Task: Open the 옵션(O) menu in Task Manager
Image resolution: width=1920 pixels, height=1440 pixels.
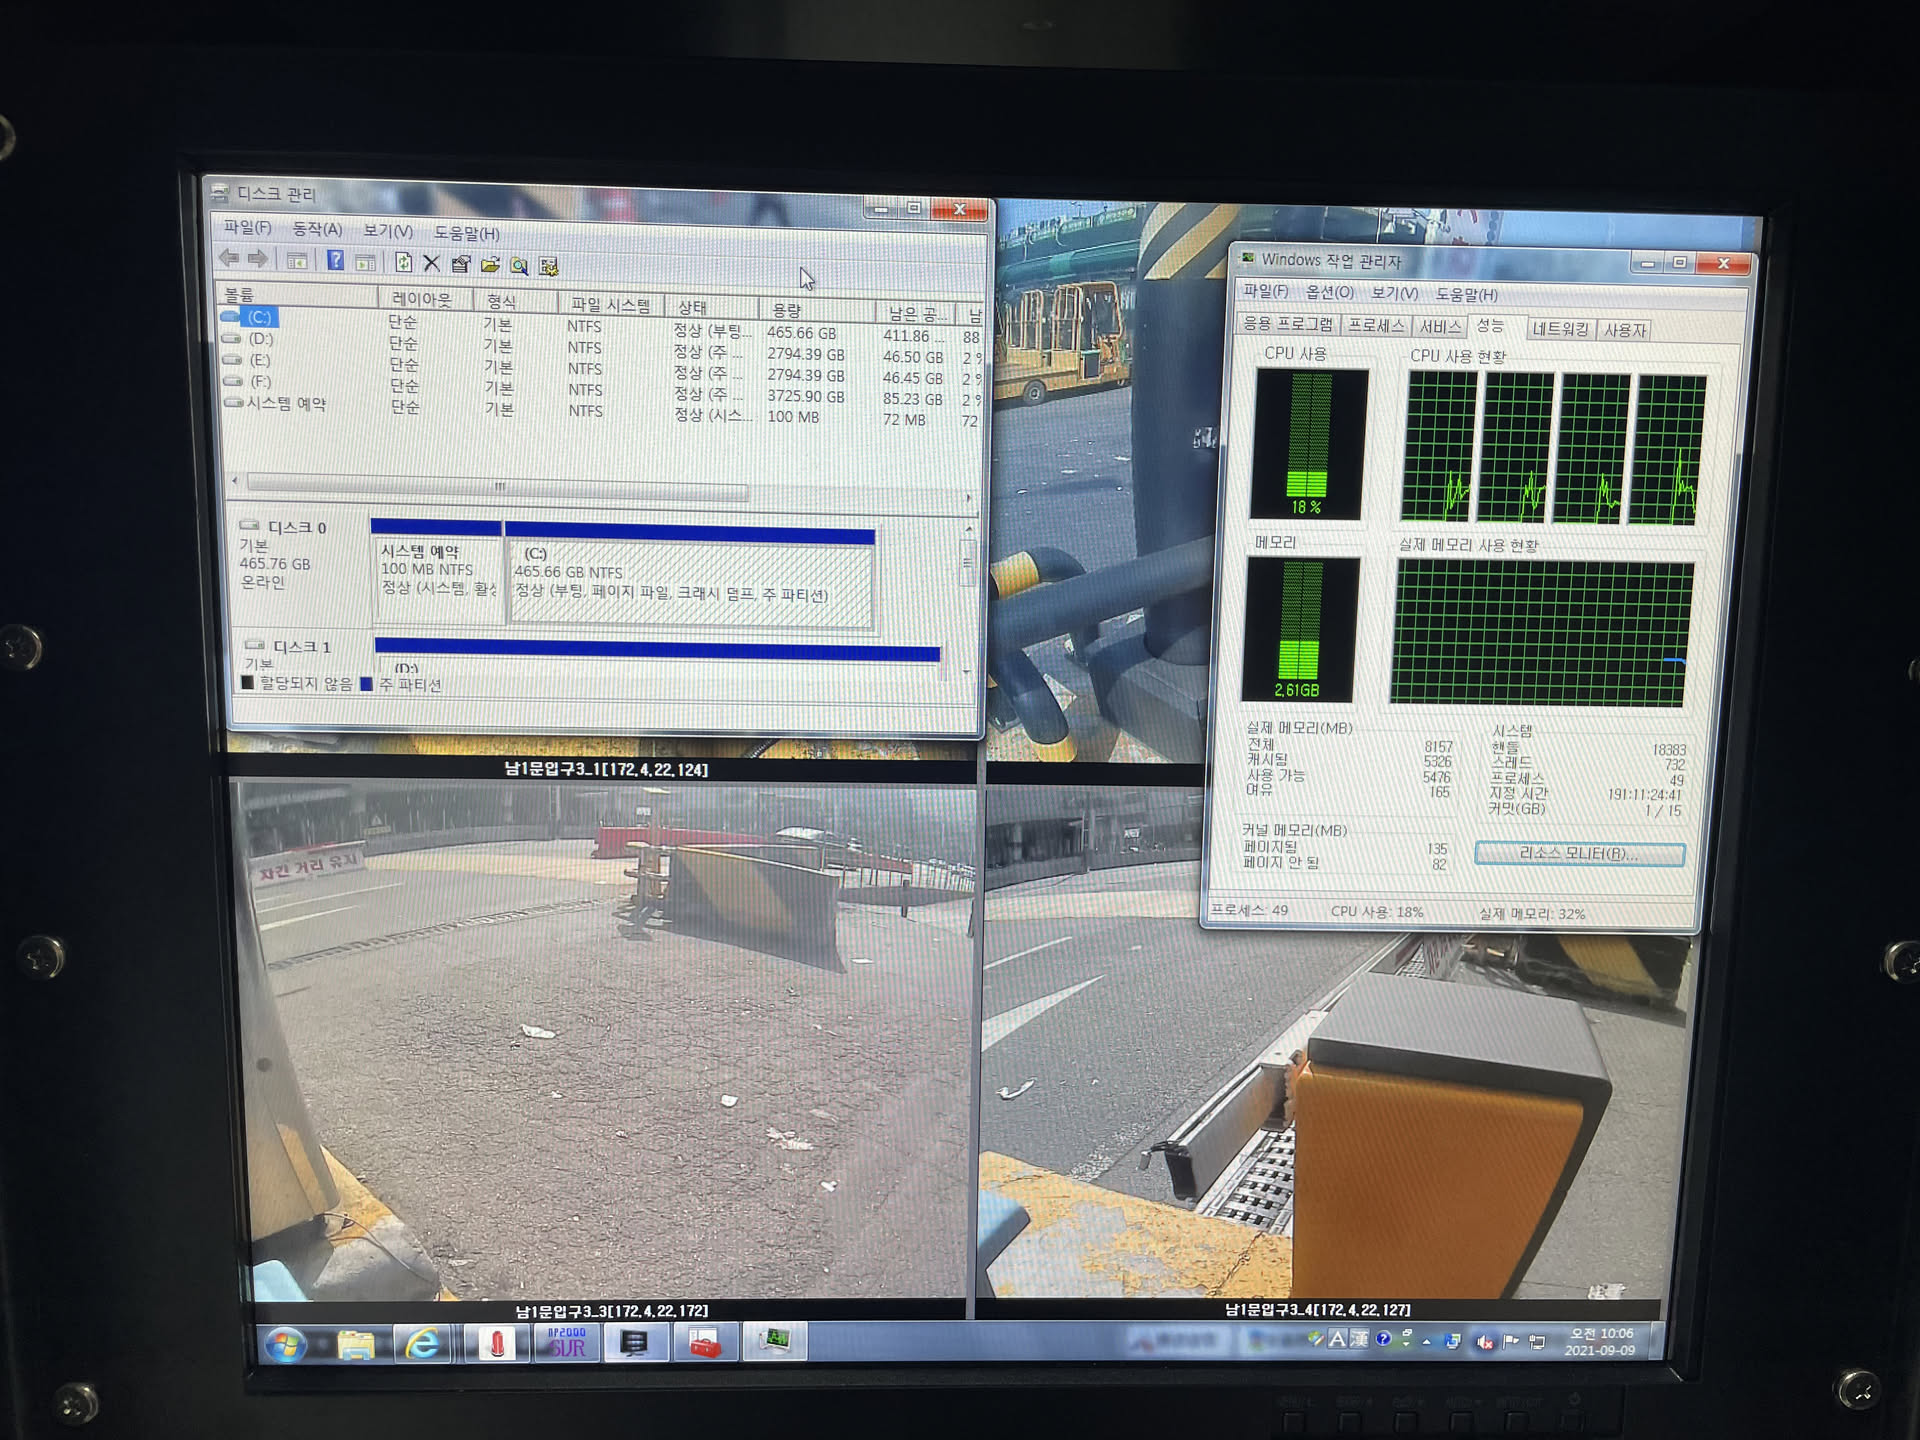Action: (x=1329, y=292)
